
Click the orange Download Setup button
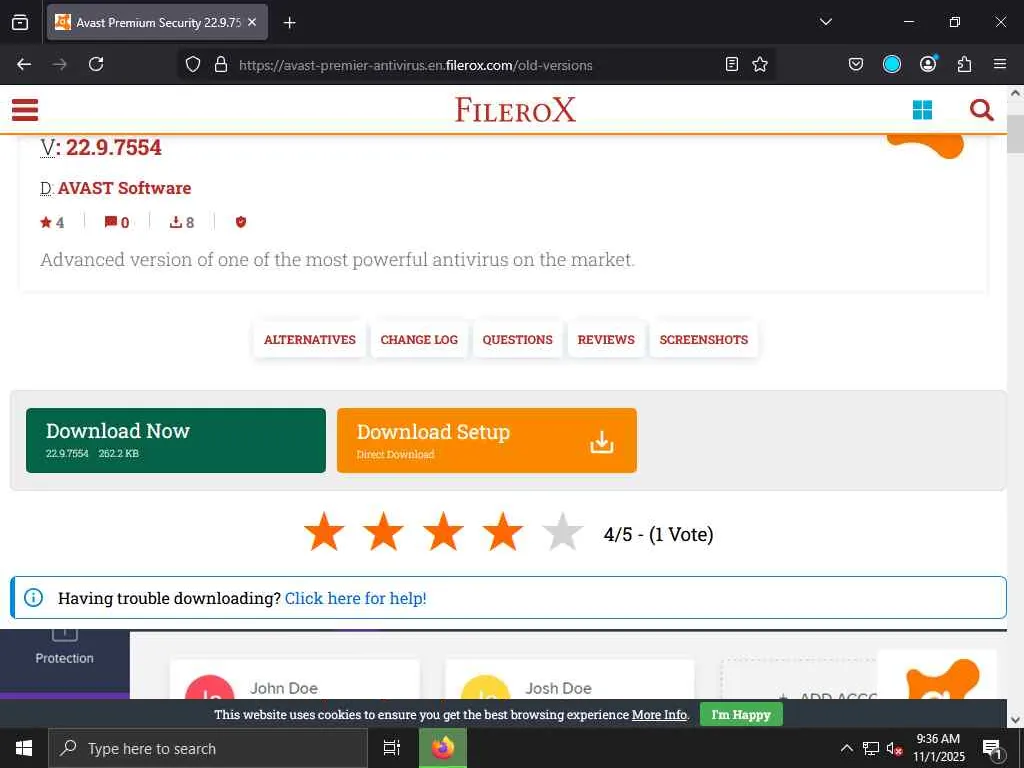pyautogui.click(x=487, y=440)
